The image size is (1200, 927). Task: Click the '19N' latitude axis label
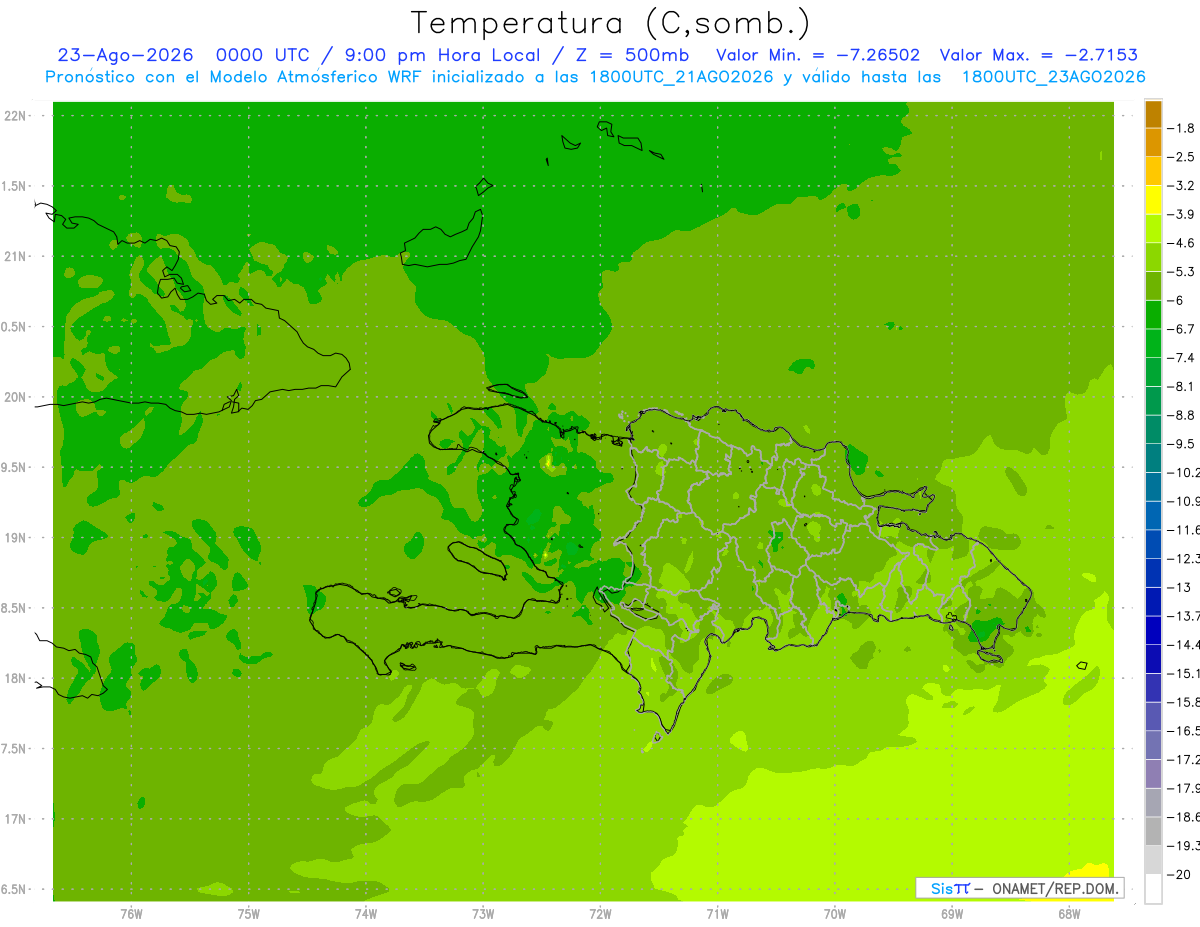[16, 538]
